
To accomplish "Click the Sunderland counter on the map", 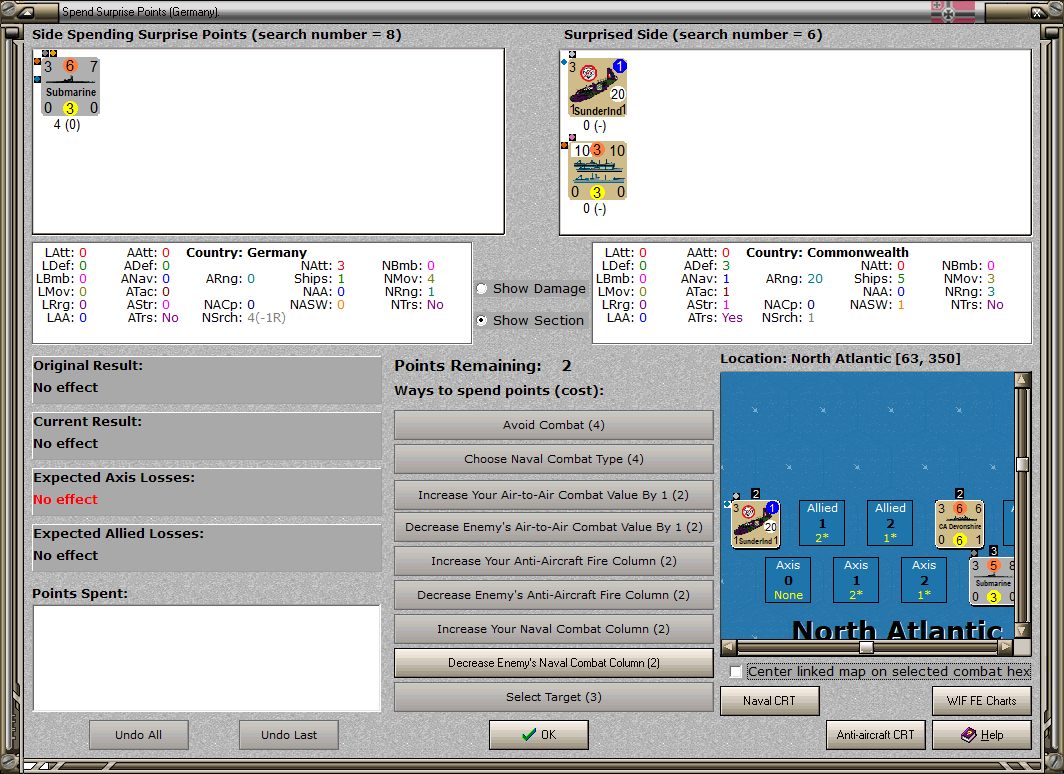I will pyautogui.click(x=755, y=524).
